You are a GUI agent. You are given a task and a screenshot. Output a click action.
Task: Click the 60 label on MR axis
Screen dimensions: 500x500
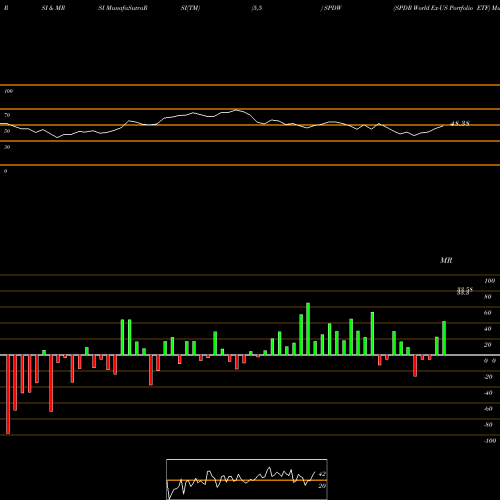pos(488,313)
